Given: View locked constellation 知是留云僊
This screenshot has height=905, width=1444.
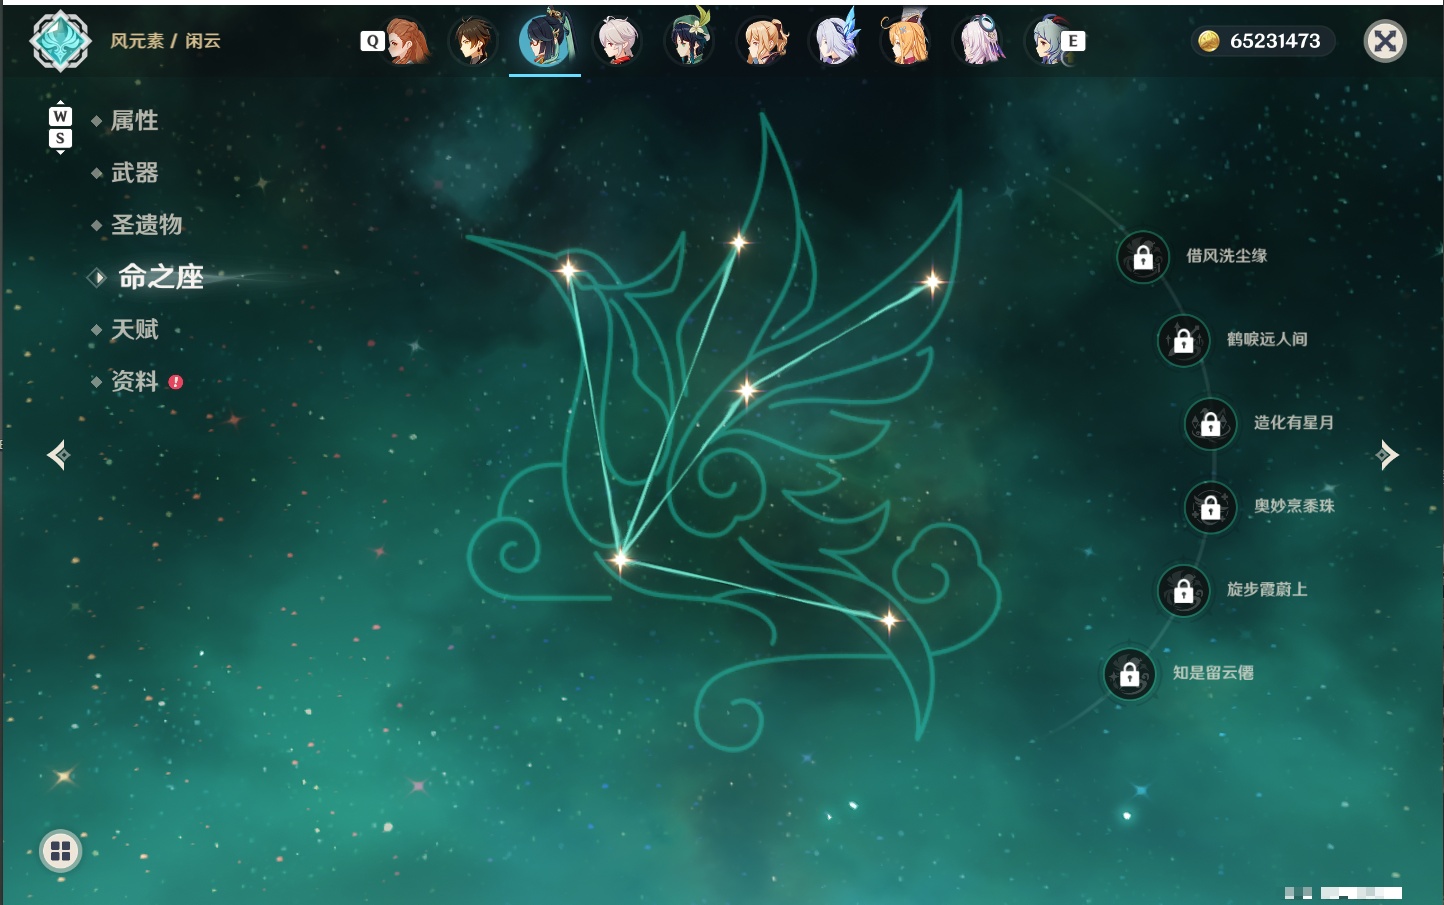Looking at the screenshot, I should tap(1129, 674).
